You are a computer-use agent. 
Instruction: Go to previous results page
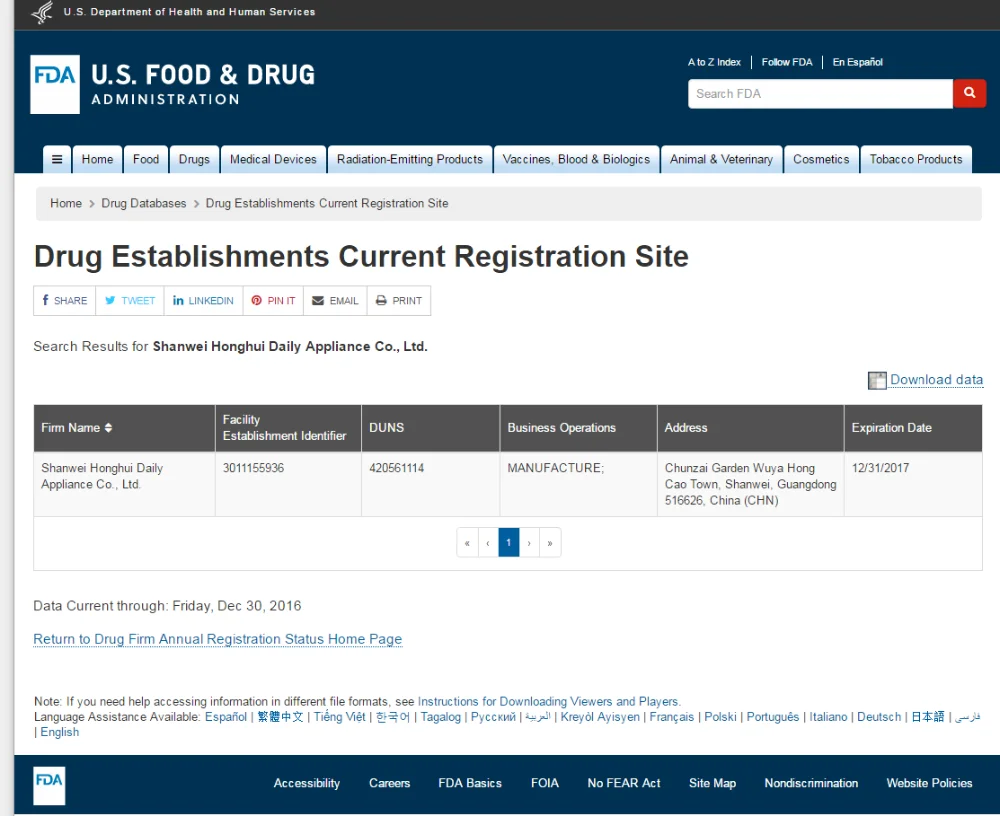tap(488, 542)
